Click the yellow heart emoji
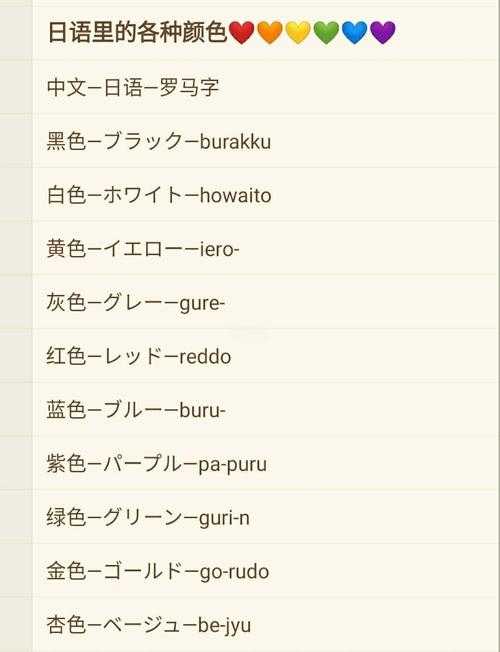This screenshot has height=652, width=500. 298,32
